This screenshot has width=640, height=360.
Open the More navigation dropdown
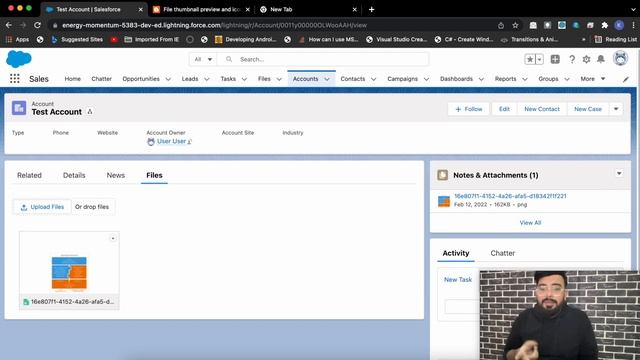click(593, 79)
